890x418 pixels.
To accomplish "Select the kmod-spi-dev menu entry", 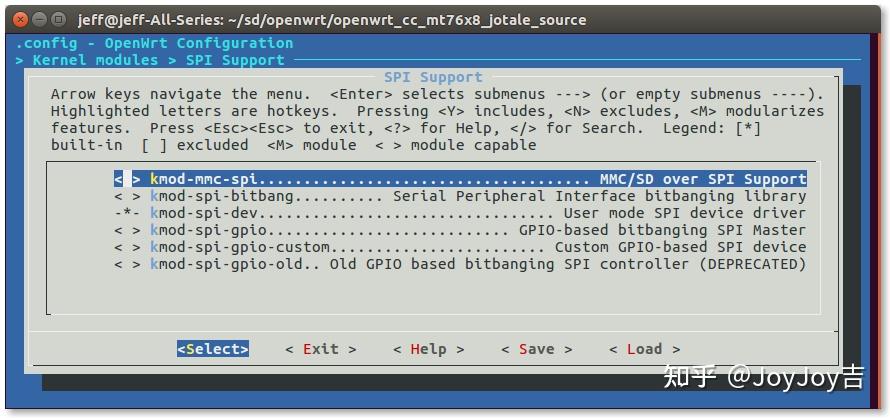I will tap(460, 214).
